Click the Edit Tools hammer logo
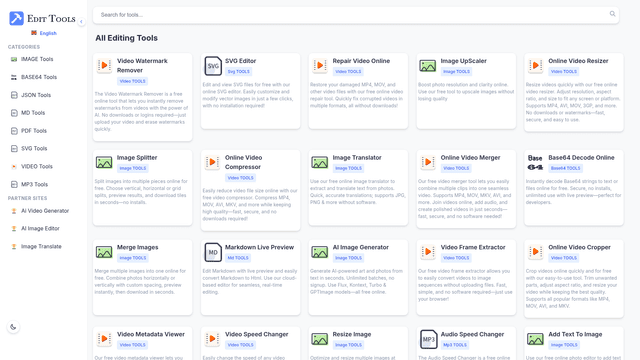640x360 pixels. click(x=16, y=18)
